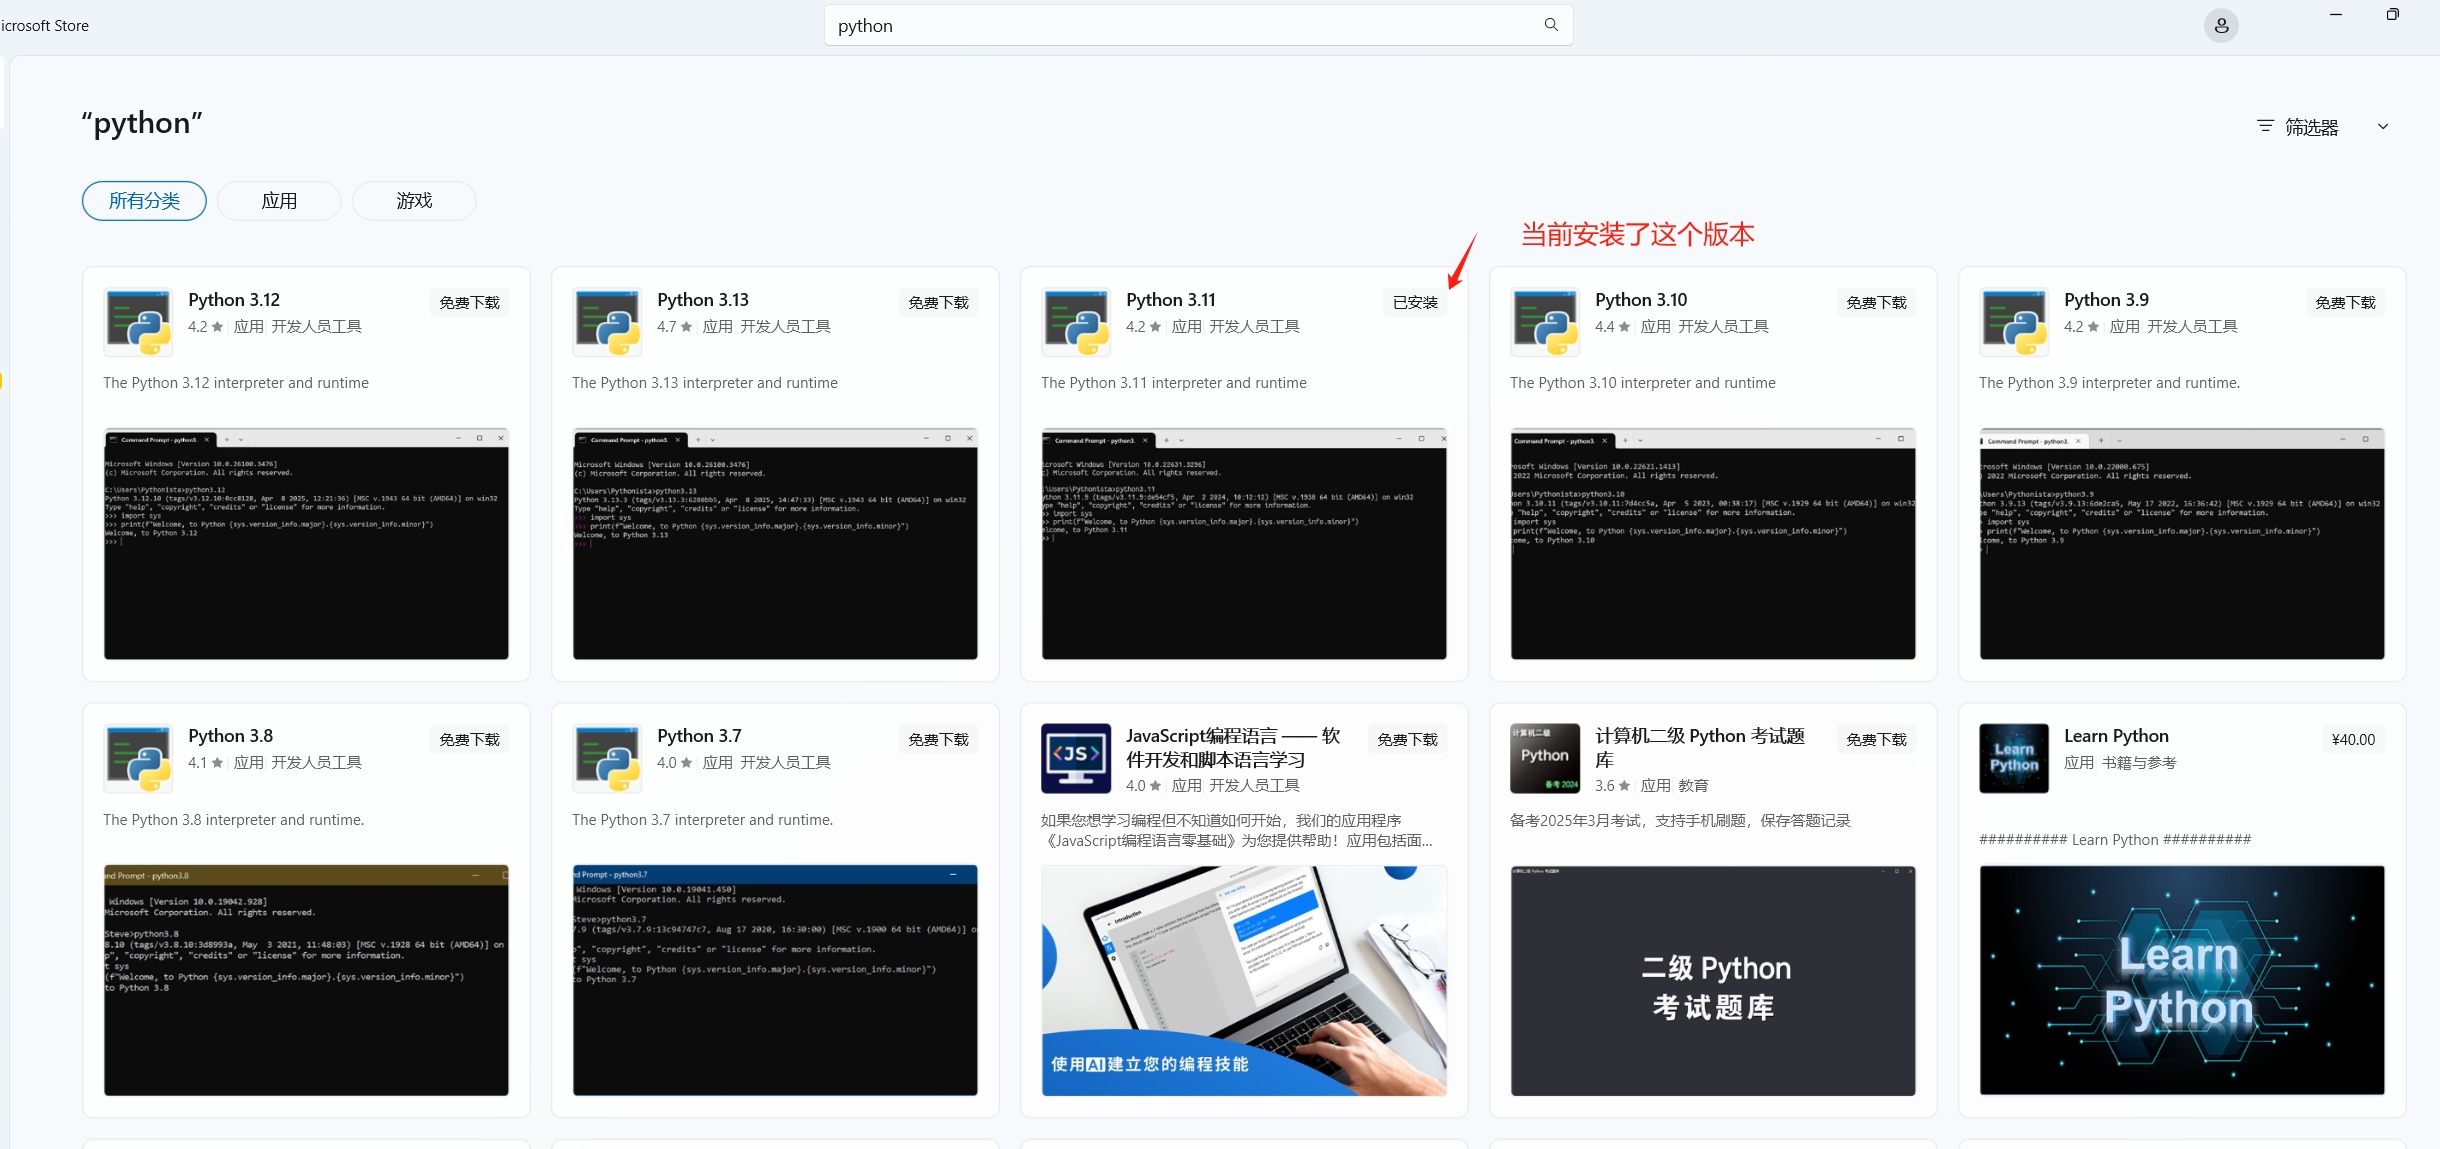
Task: Open the Learn Python app icon
Action: 2014,758
